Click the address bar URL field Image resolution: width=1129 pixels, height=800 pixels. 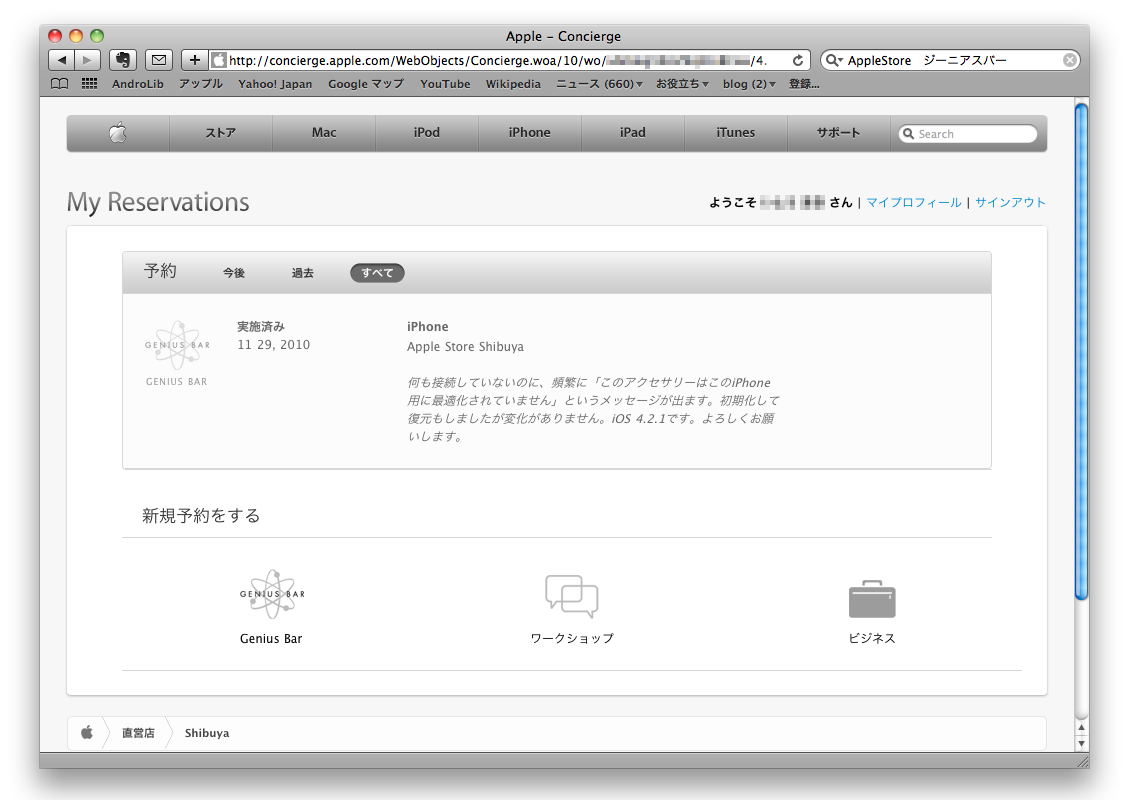tap(510, 60)
